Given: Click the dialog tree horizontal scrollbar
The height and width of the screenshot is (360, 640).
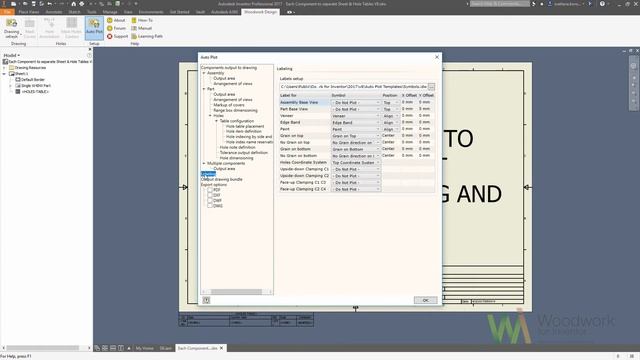Looking at the screenshot, I should point(237,291).
